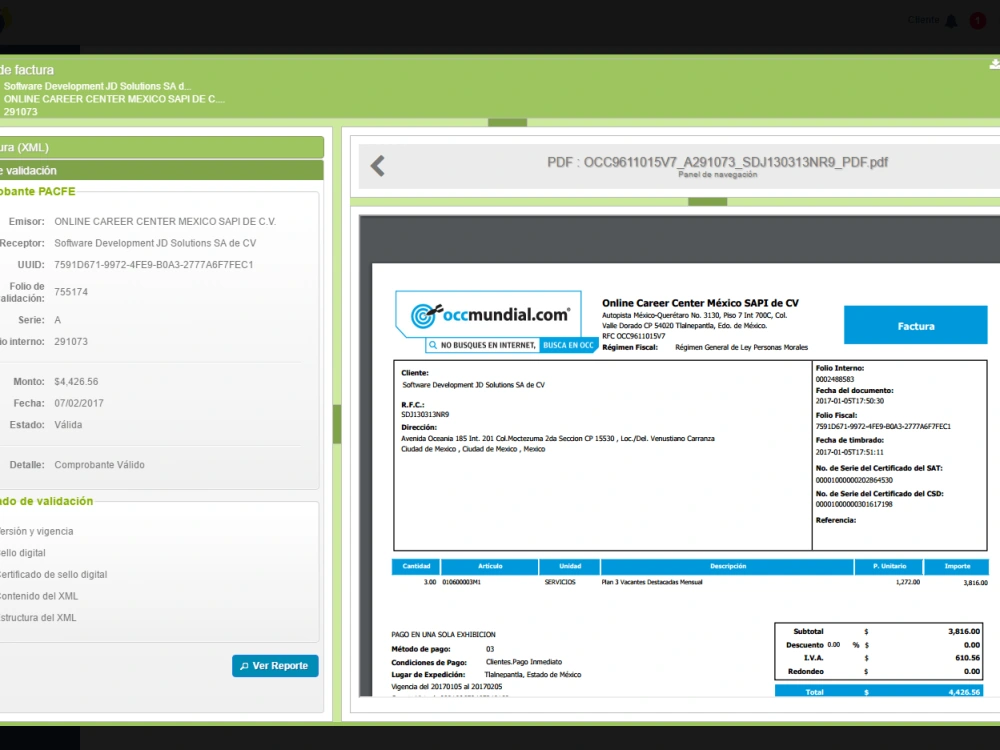Click the Estado value Válida
1000x750 pixels.
click(x=68, y=425)
